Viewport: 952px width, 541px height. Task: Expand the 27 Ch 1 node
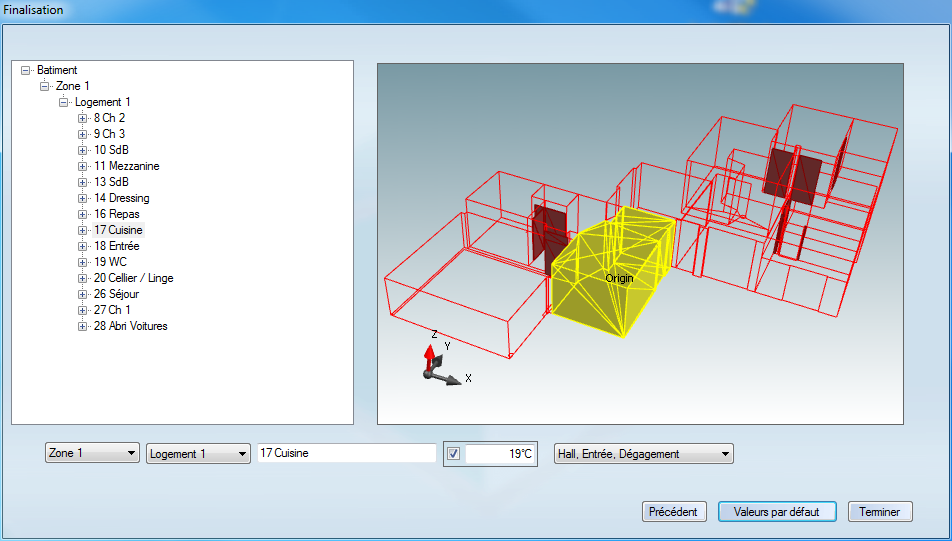click(x=83, y=310)
